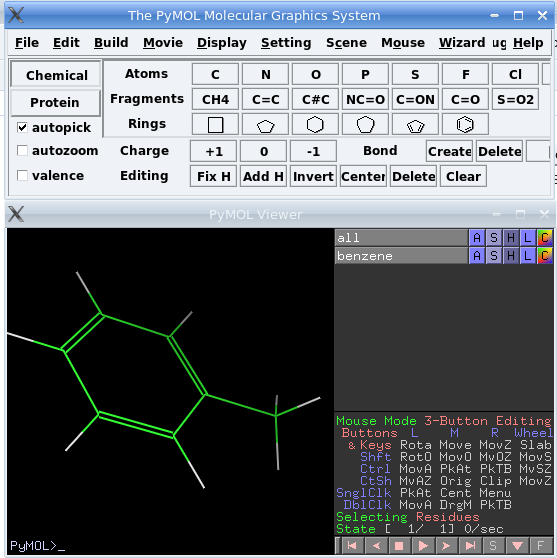
Task: Open Label menu for all
Action: click(x=527, y=237)
